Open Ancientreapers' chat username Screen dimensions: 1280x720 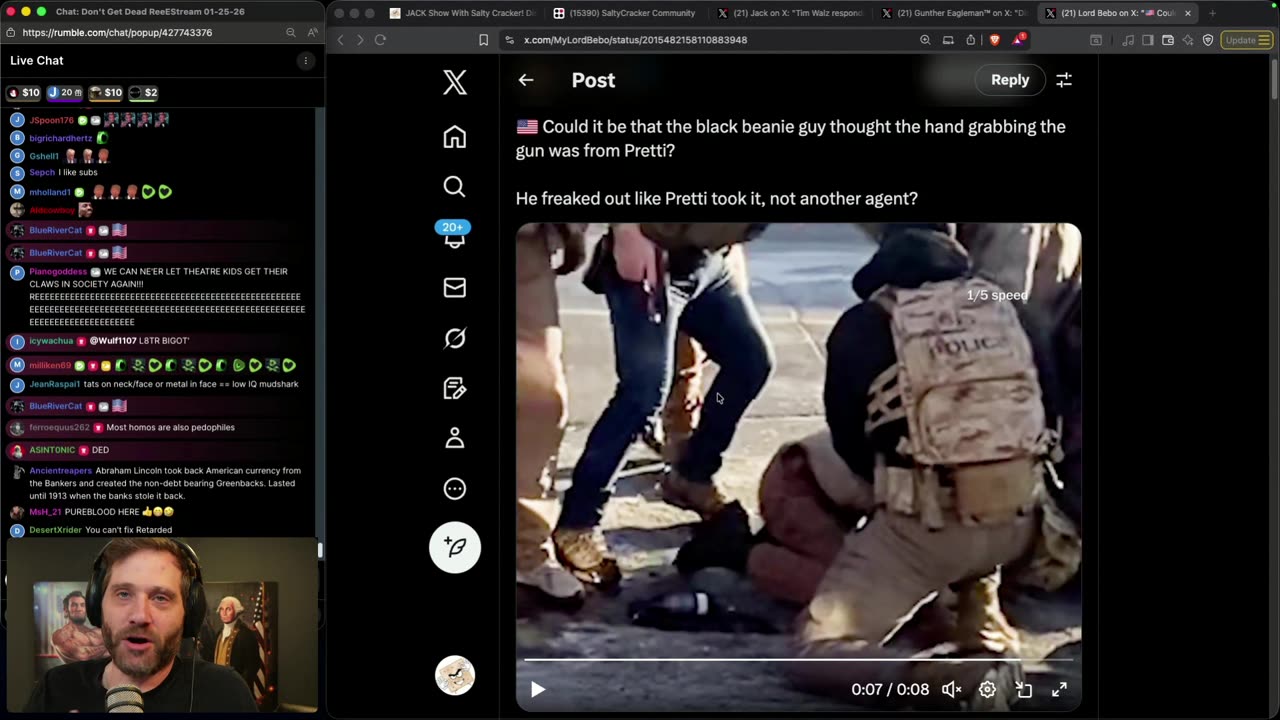[60, 470]
